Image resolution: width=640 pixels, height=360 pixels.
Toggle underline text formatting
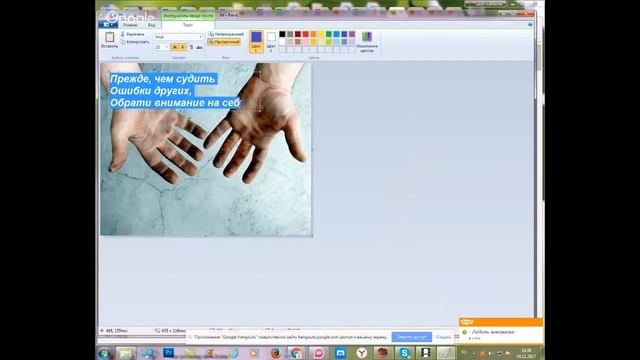191,47
